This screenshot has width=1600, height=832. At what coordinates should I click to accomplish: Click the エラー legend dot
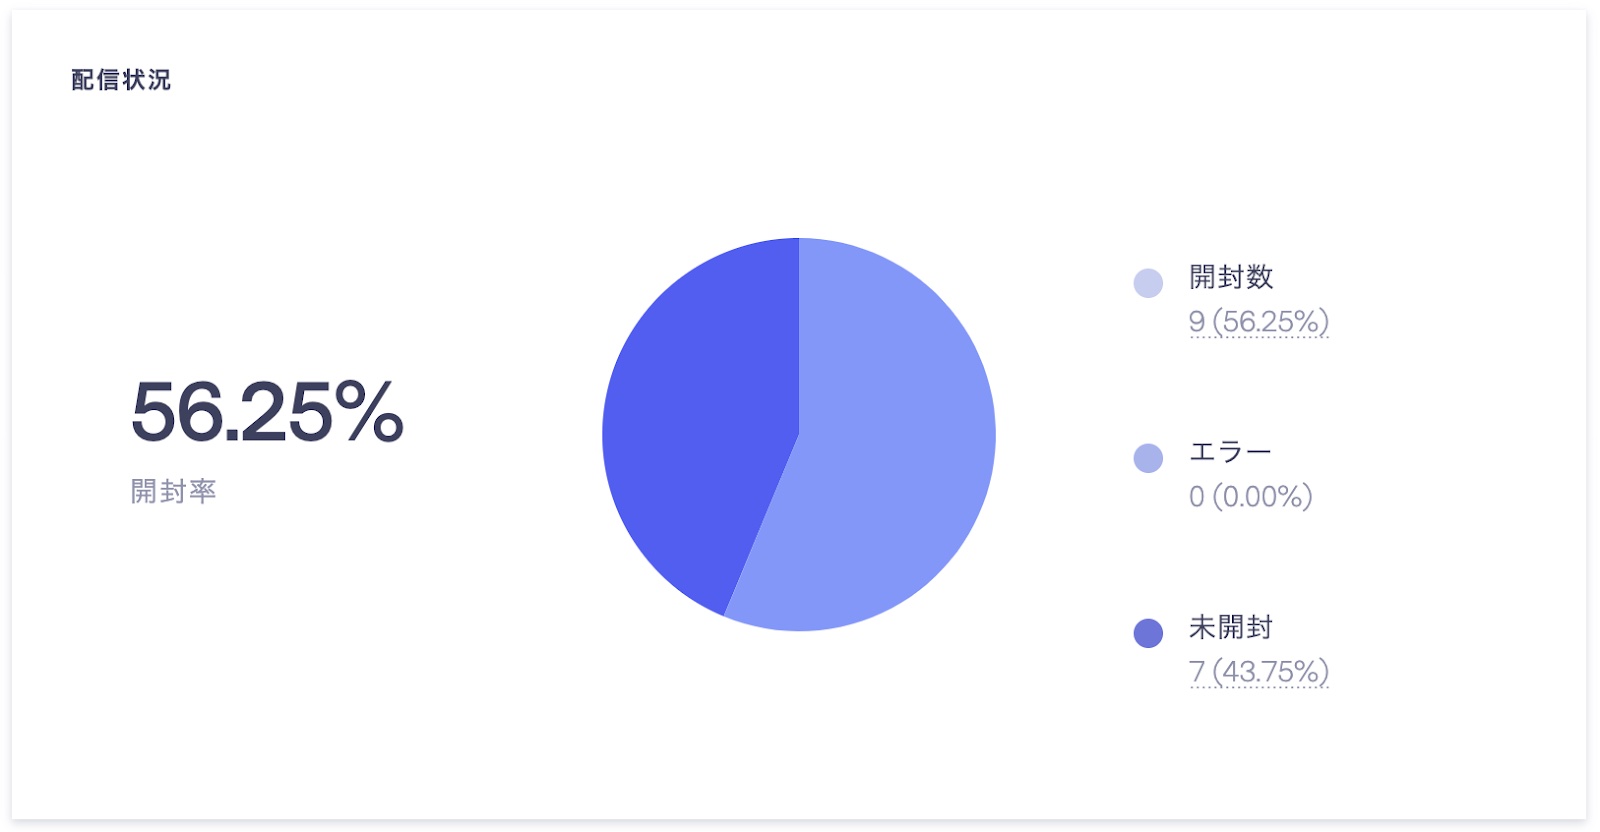tap(1148, 458)
